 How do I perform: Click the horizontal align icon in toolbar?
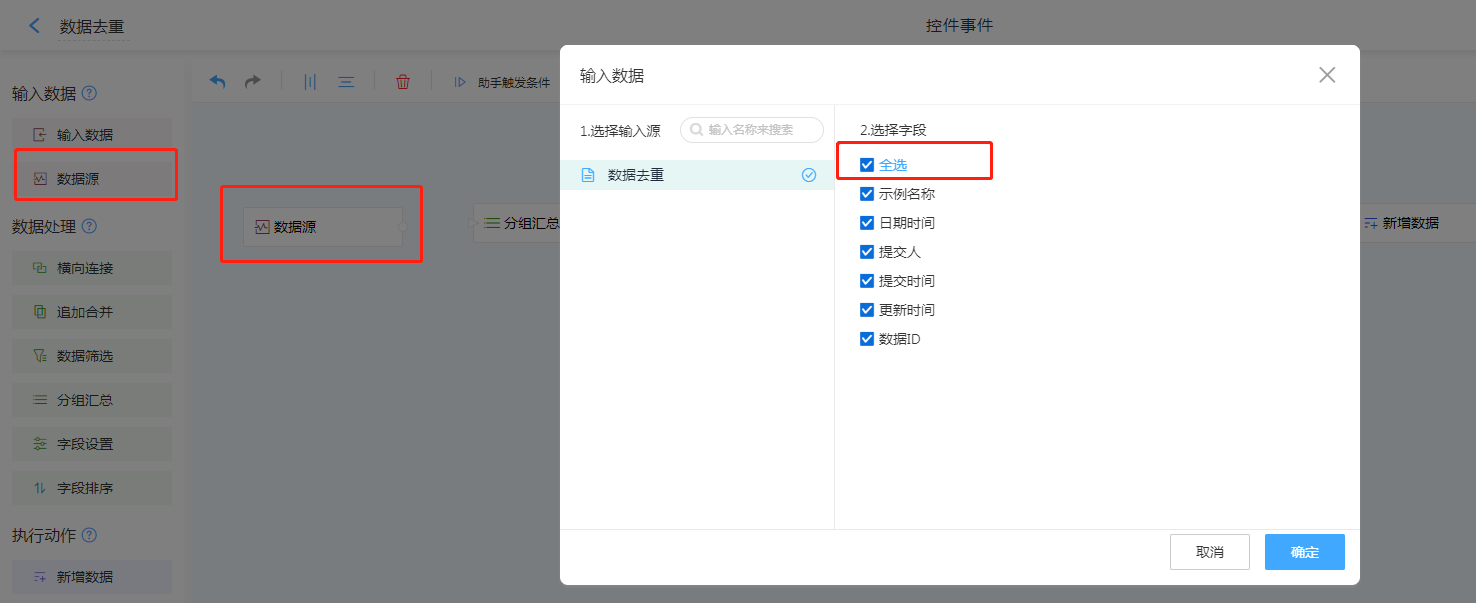(x=346, y=82)
